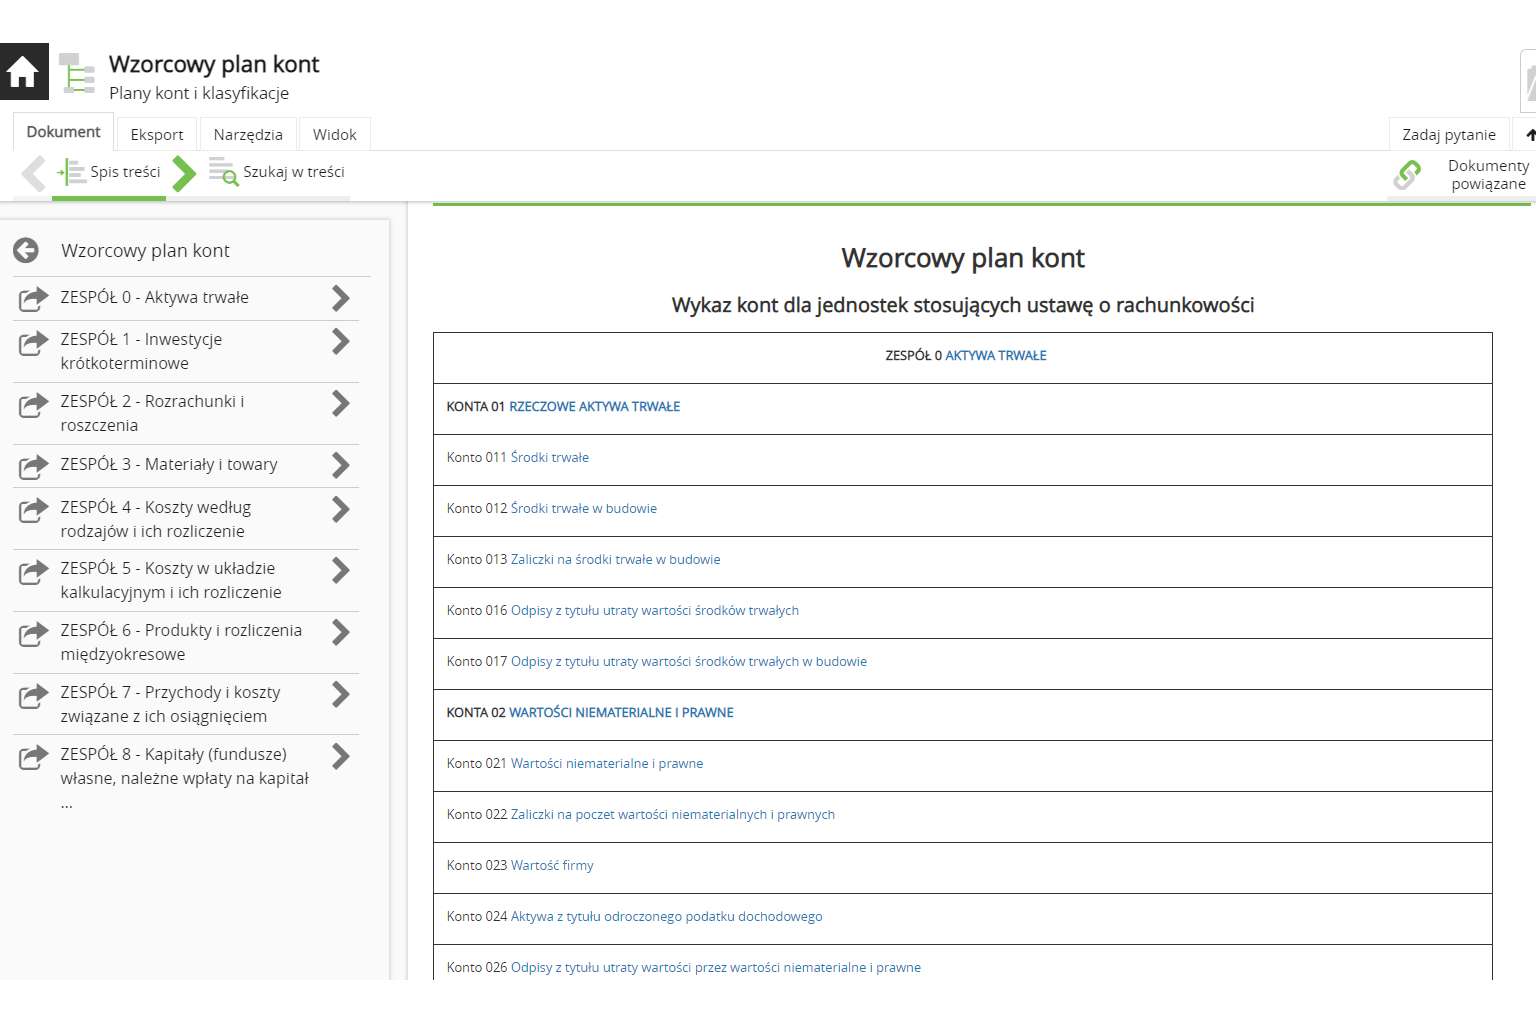Expand ZESPÓŁ 0 - Aktywa trwałe chevron
Viewport: 1536px width, 1024px height.
[341, 298]
